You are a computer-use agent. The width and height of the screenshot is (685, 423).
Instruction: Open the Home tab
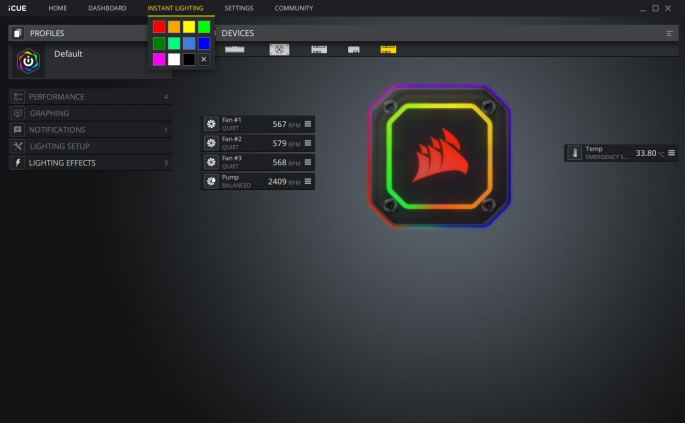coord(58,8)
